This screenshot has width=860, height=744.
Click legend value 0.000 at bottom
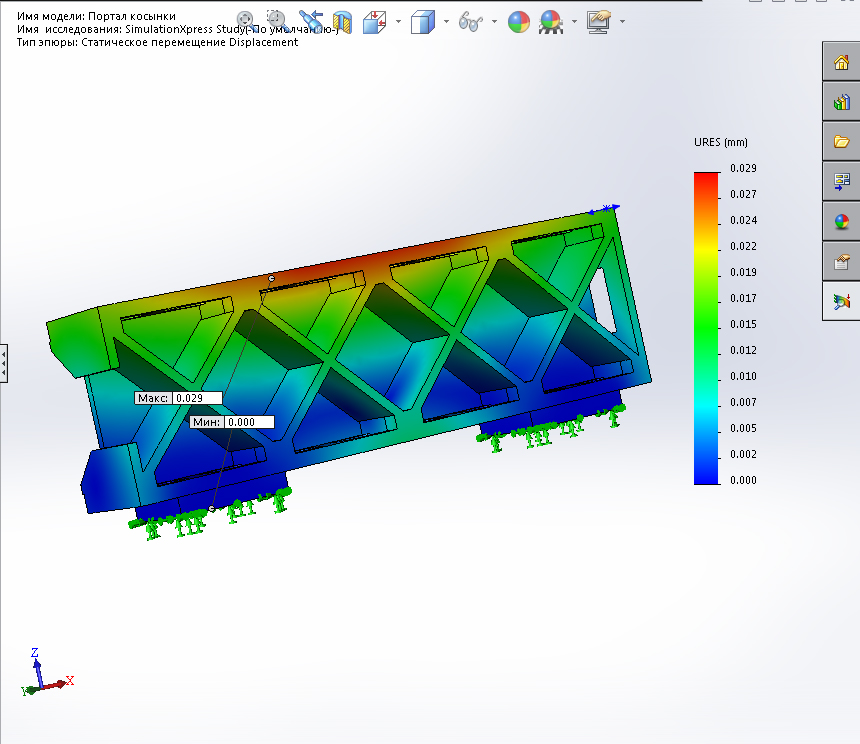743,480
